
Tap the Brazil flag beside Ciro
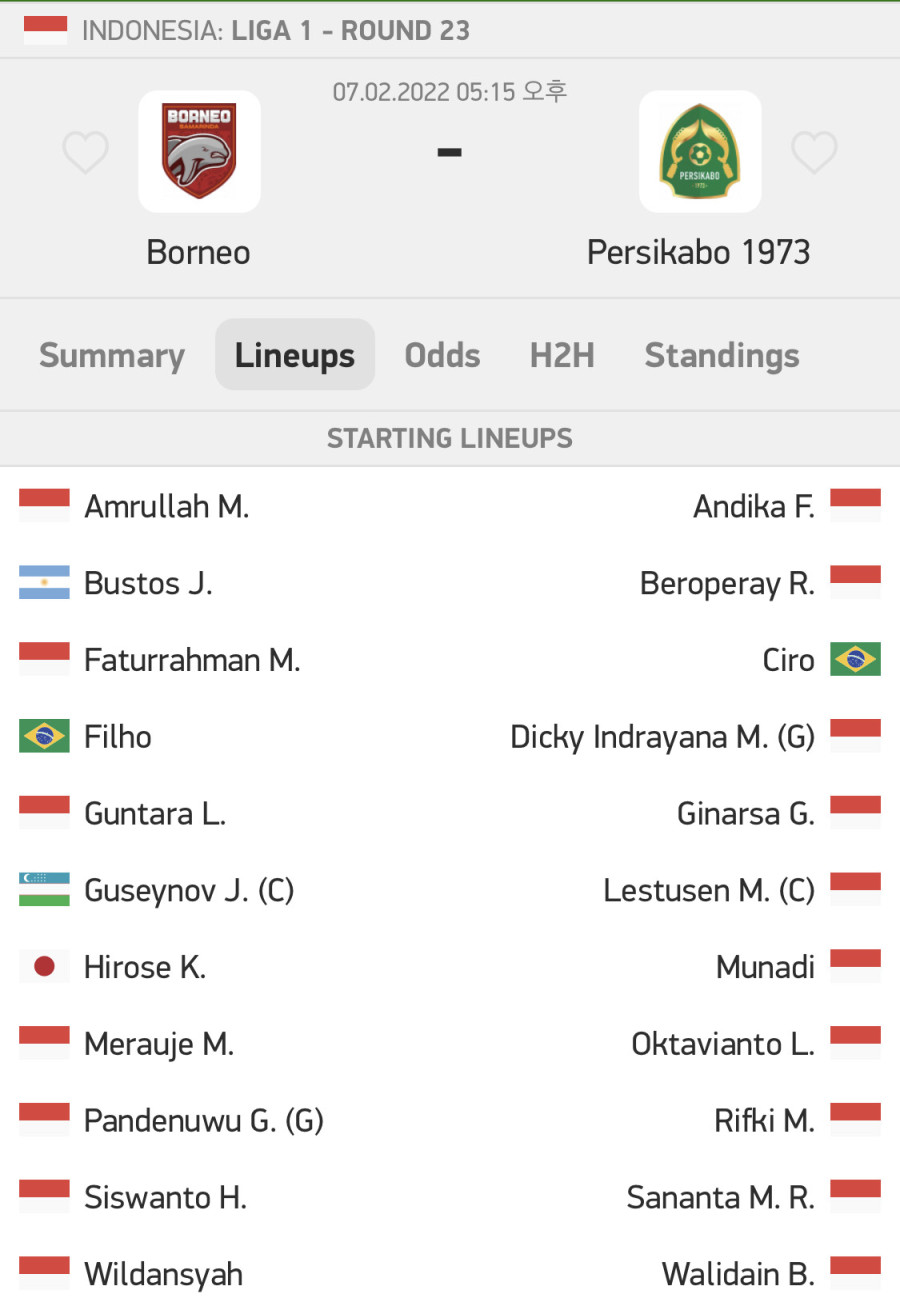pyautogui.click(x=856, y=660)
